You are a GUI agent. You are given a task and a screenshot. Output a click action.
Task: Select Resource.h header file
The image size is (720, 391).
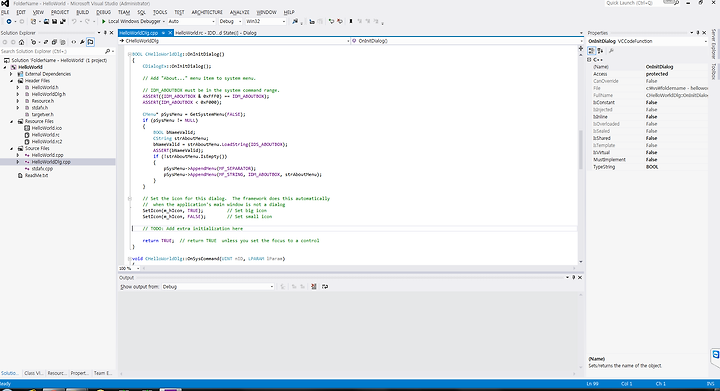42,101
